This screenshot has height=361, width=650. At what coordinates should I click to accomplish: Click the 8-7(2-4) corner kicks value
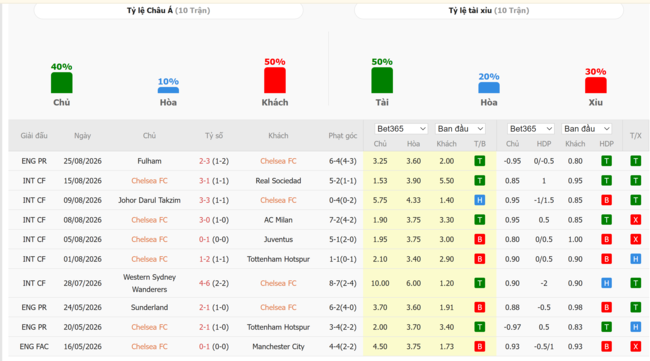342,283
